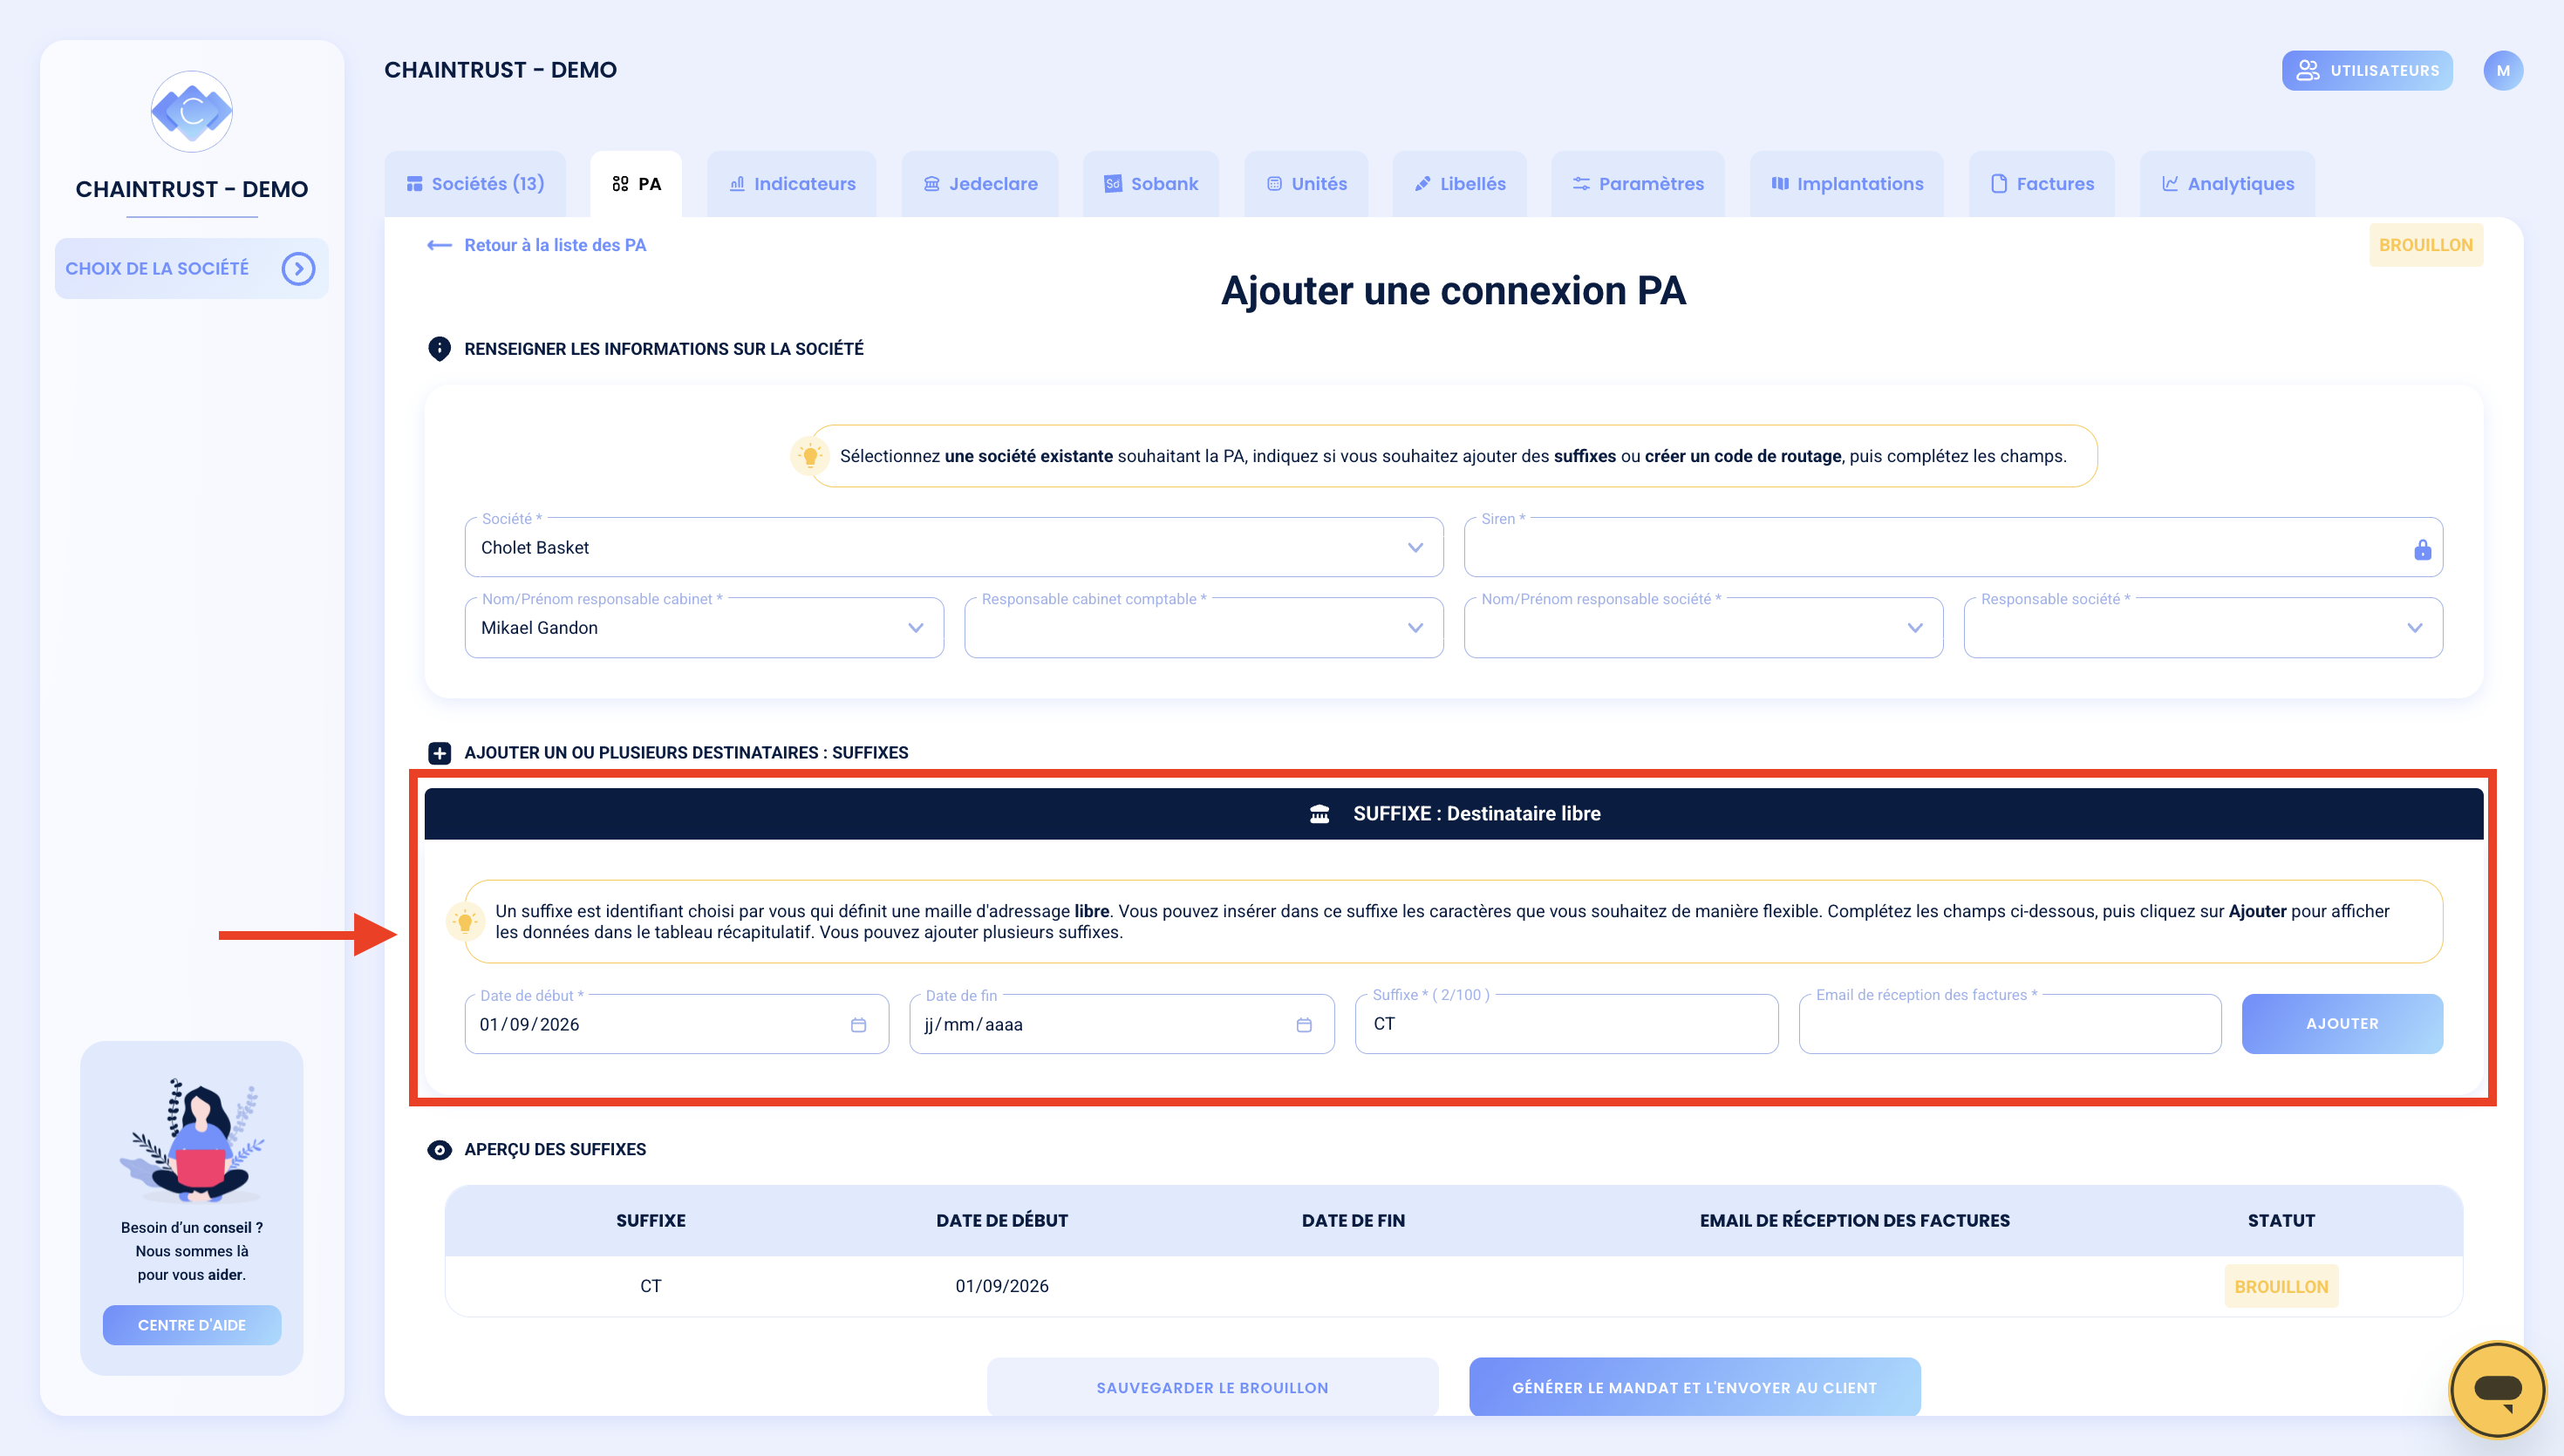This screenshot has height=1456, width=2564.
Task: Click the Libellés pencil icon
Action: coord(1422,184)
